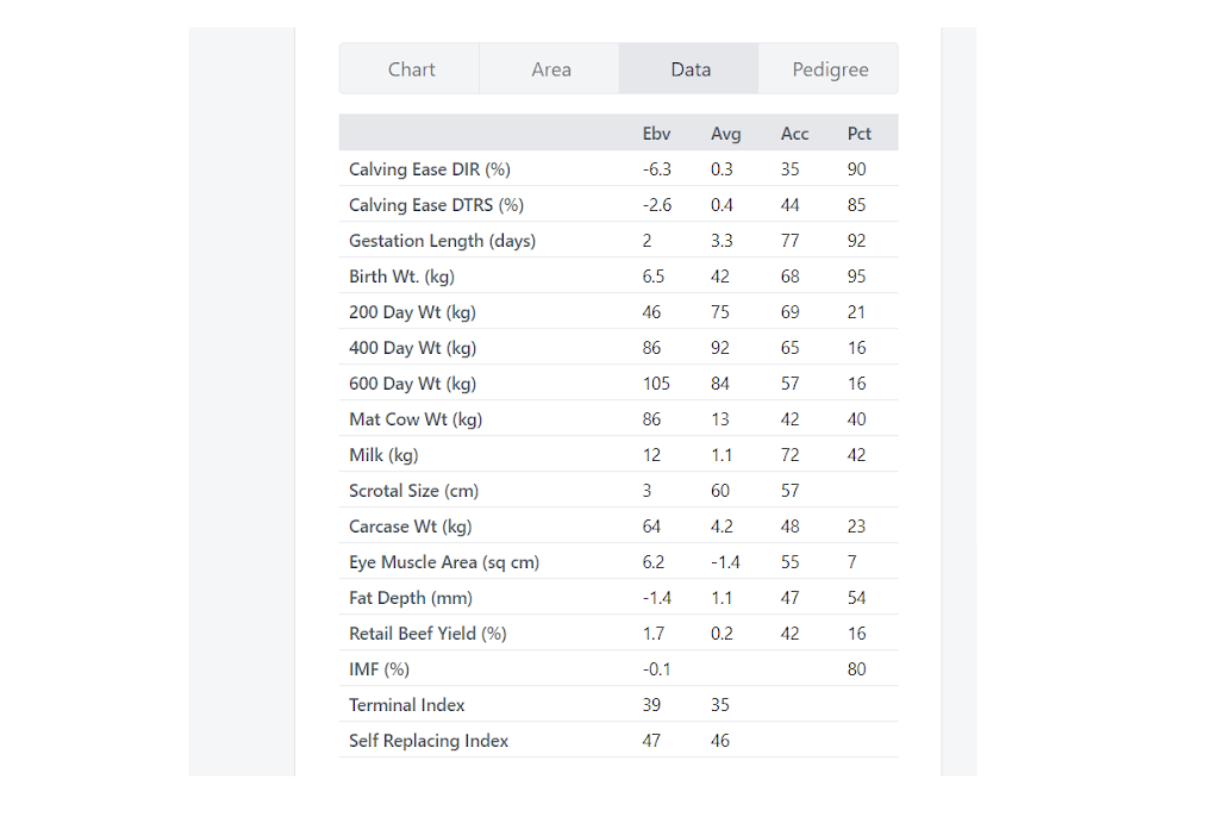Viewport: 1232px width, 814px height.
Task: Select the Data tab
Action: click(x=688, y=69)
